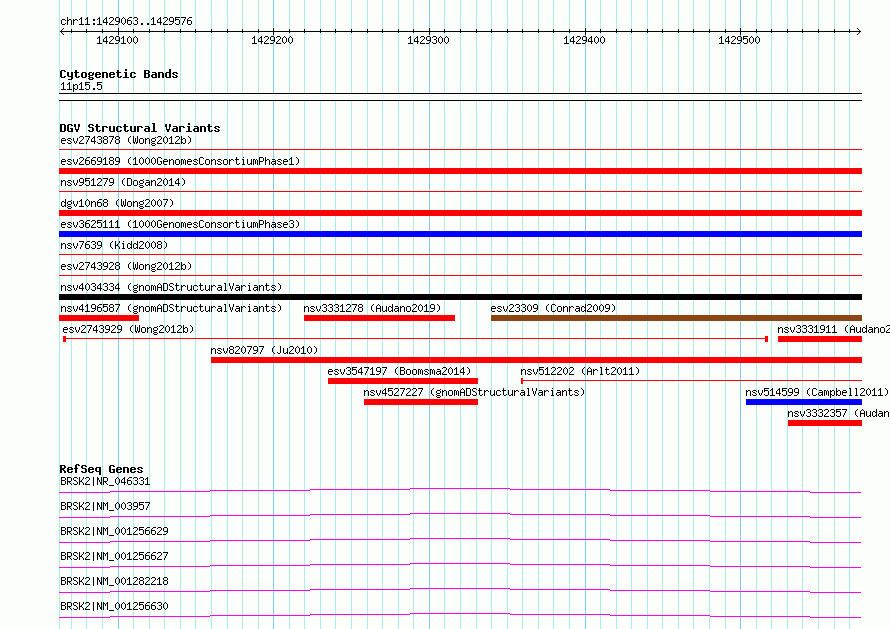Image resolution: width=890 pixels, height=629 pixels.
Task: Open nsv4527227 gnomAD variant entry
Action: pos(474,392)
